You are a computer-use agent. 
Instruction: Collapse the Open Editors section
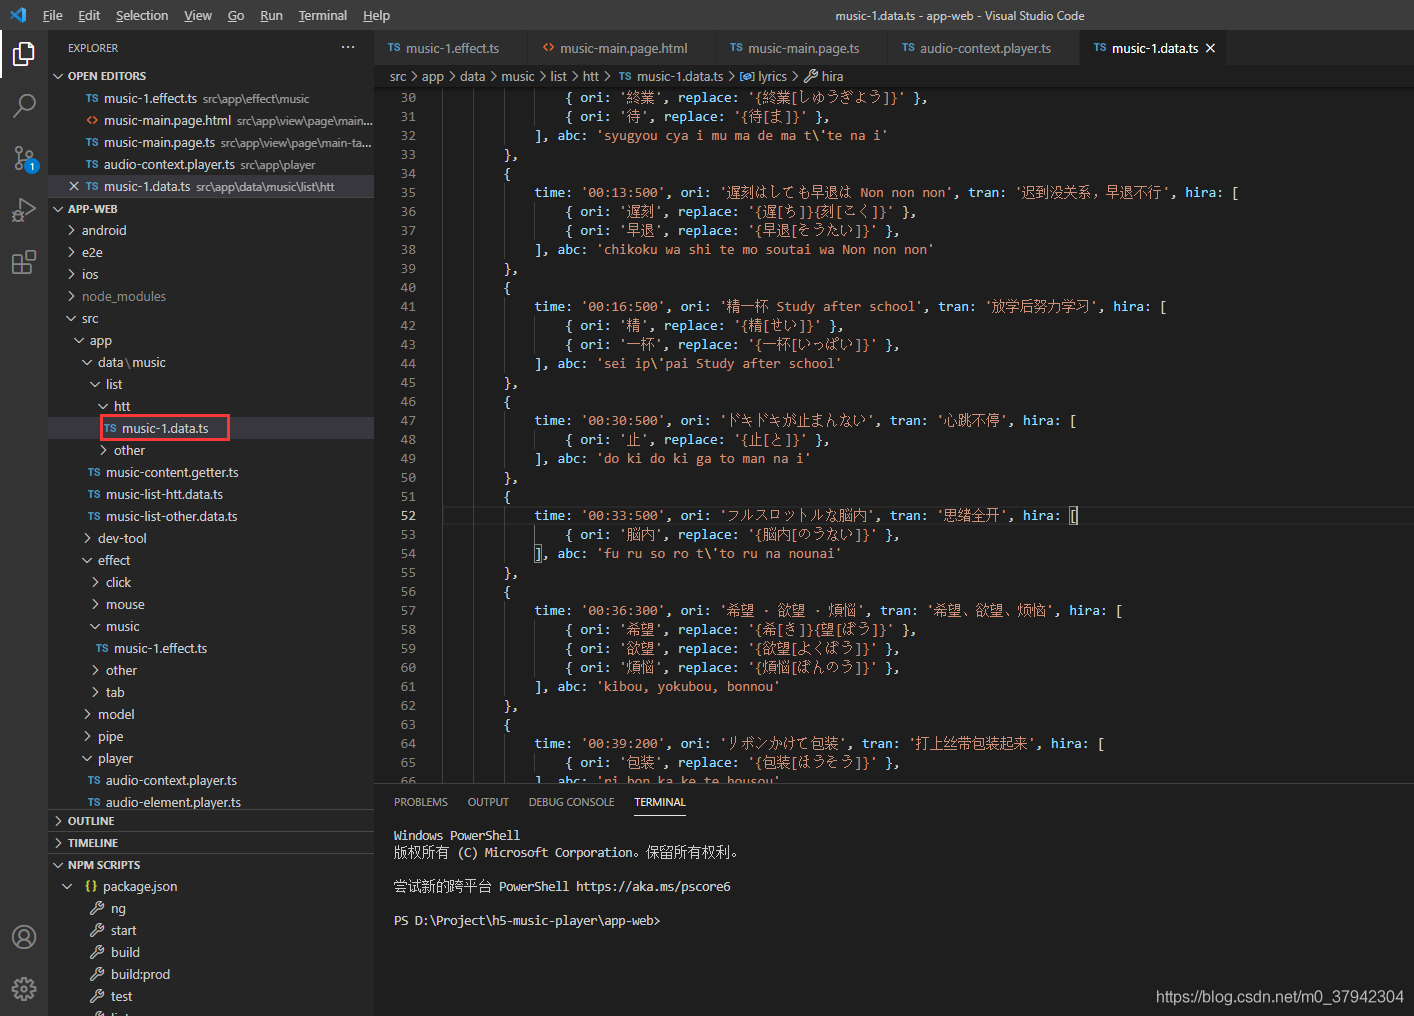[x=58, y=76]
